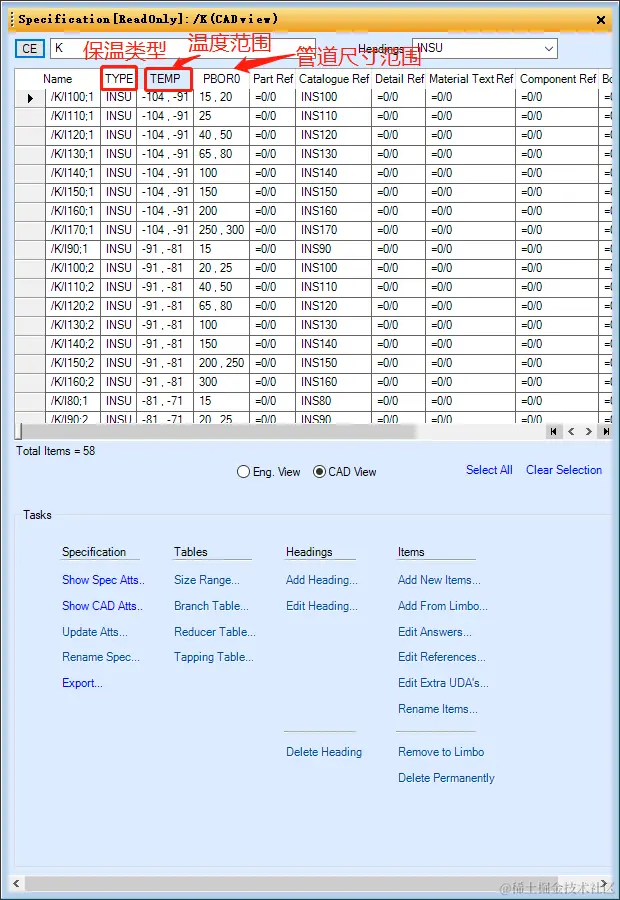Screen dimensions: 620x900
Task: Click the CE button
Action: pos(29,48)
